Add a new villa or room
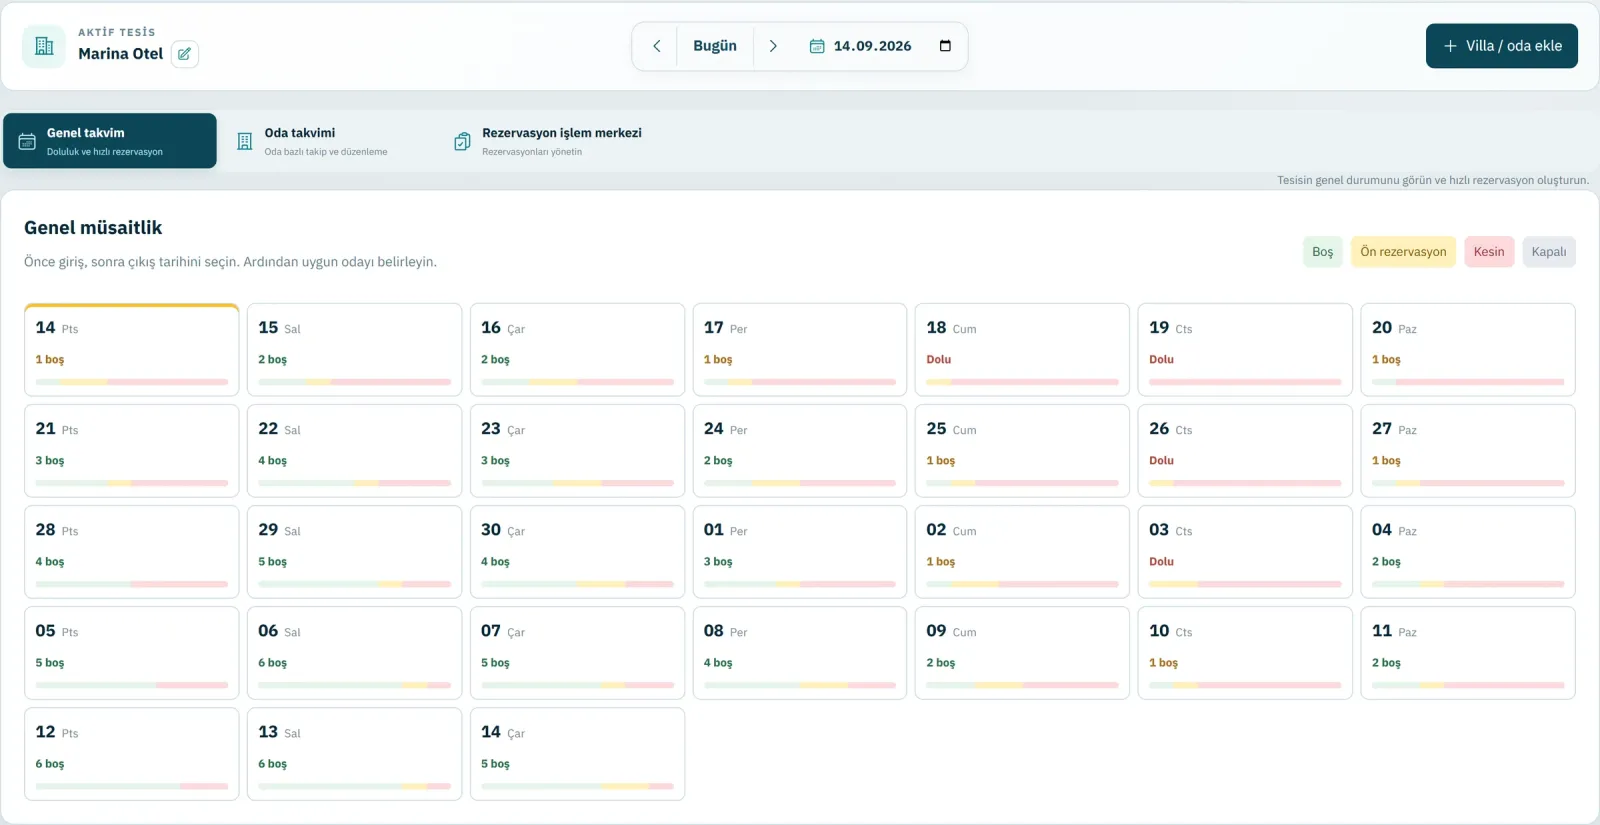The width and height of the screenshot is (1600, 825). pyautogui.click(x=1502, y=46)
